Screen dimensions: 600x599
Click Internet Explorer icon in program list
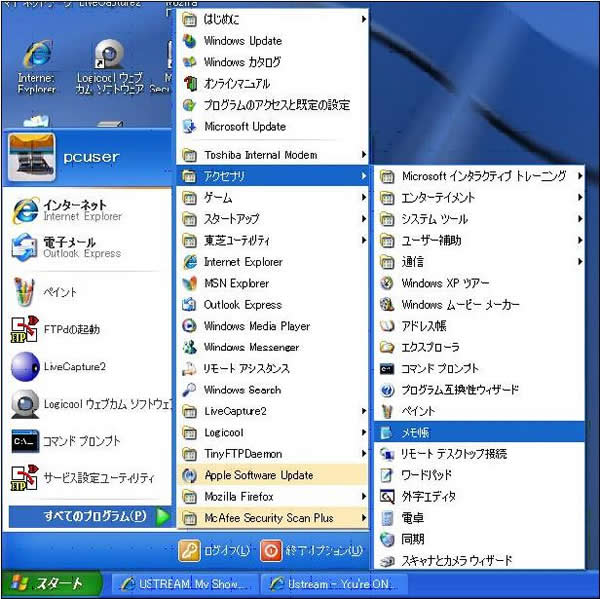tap(190, 262)
